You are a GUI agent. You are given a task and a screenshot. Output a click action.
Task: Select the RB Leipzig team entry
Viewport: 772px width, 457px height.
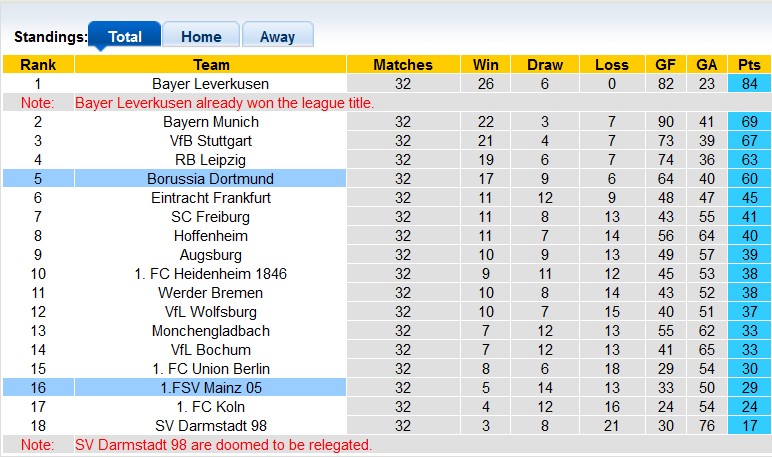pyautogui.click(x=210, y=160)
